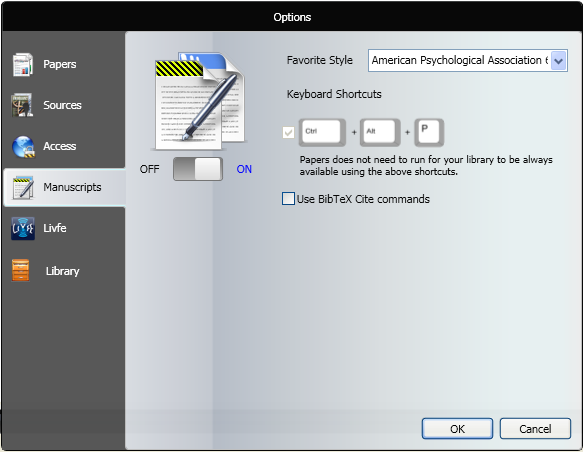Image resolution: width=583 pixels, height=452 pixels.
Task: Click the Alt key icon
Action: [380, 132]
